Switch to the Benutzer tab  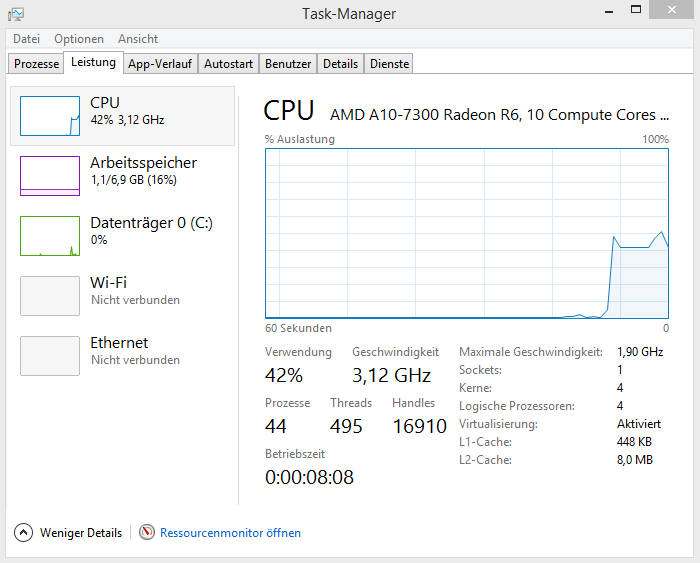click(x=288, y=64)
